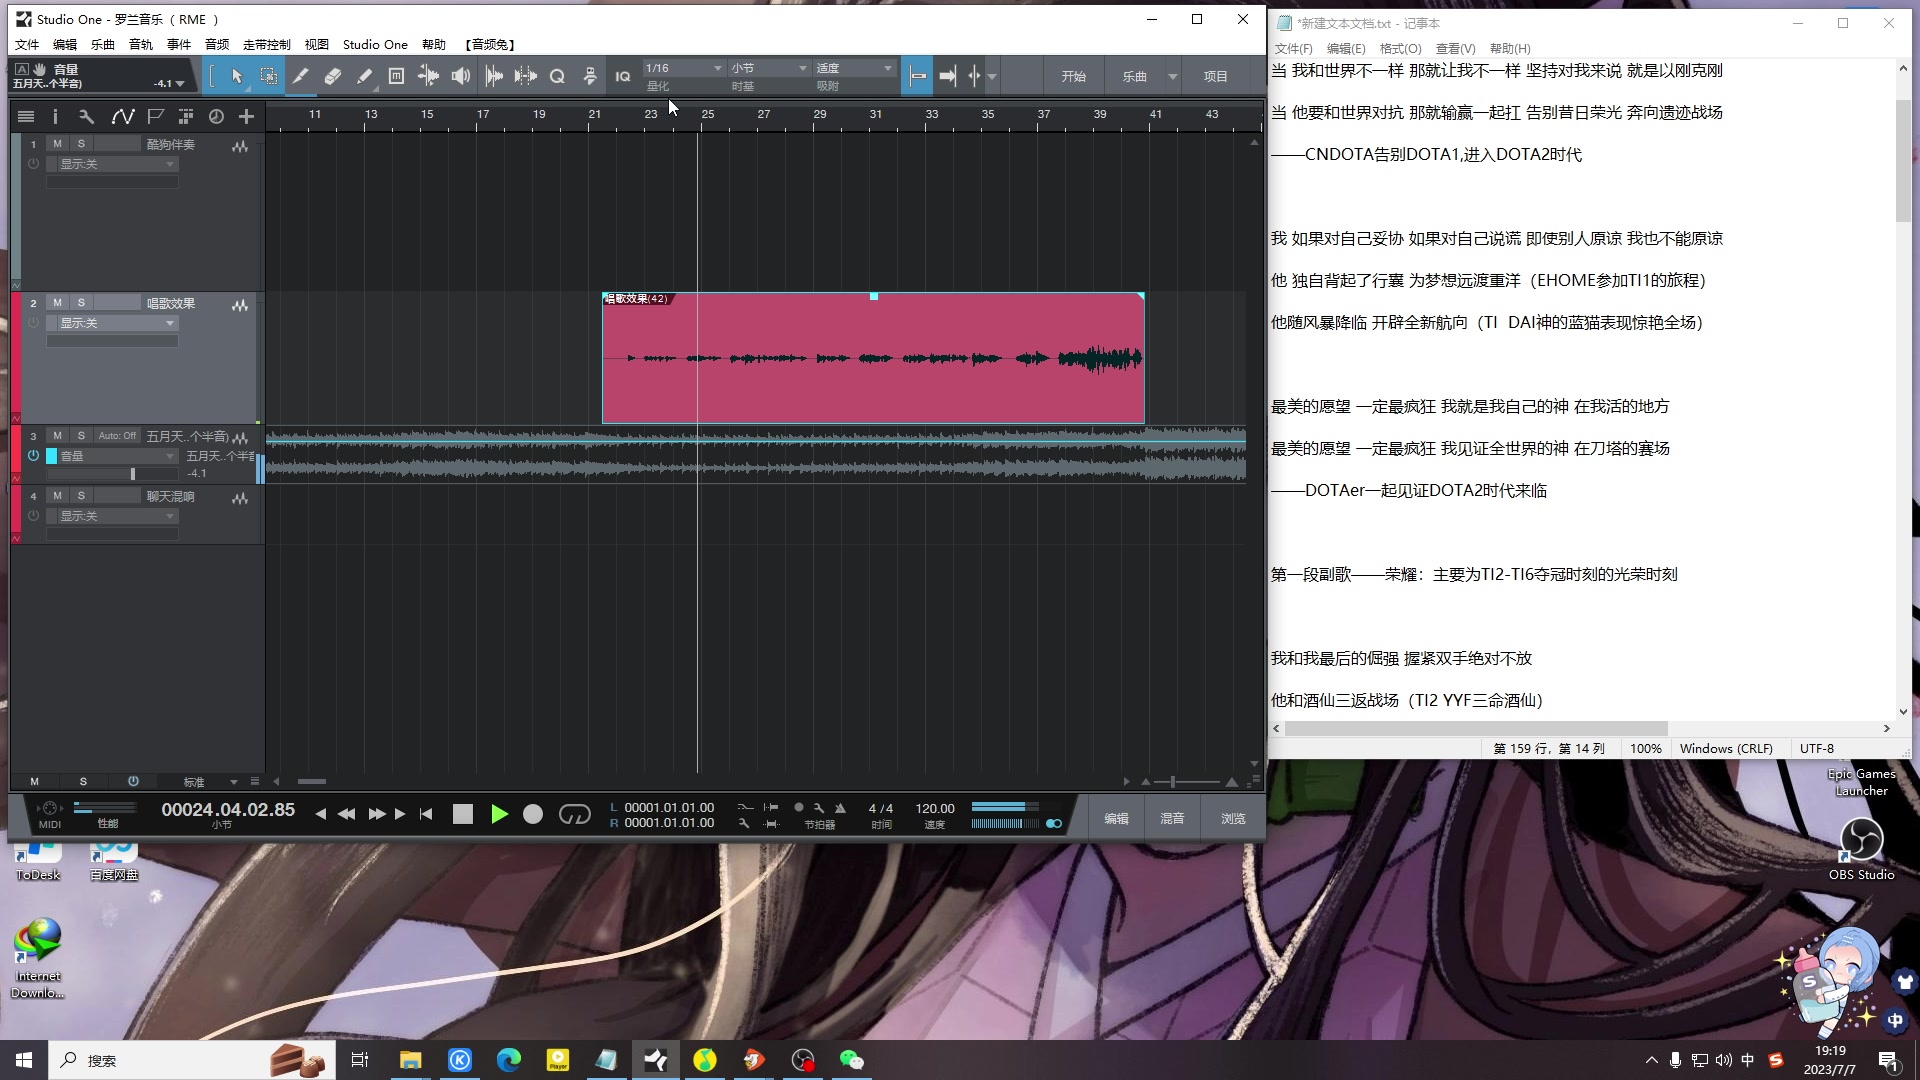Mute track 3 五月天
1920x1080 pixels.
(x=57, y=436)
